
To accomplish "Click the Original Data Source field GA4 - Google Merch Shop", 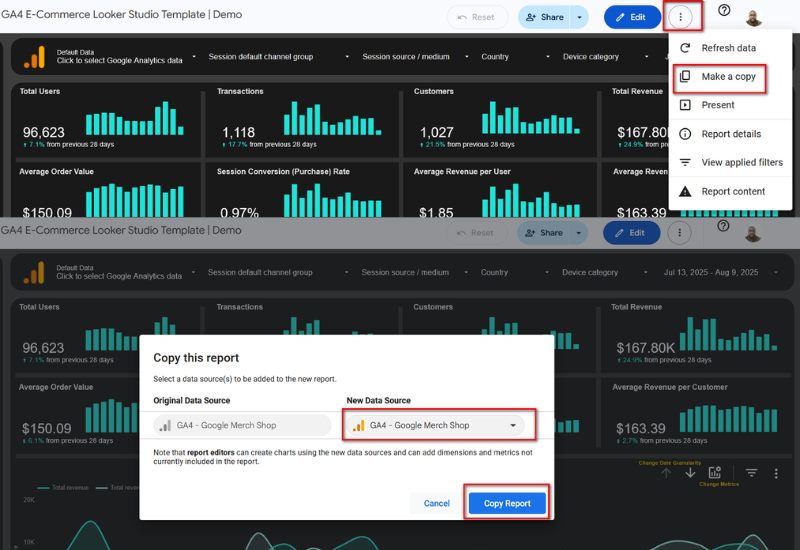I will pos(242,426).
